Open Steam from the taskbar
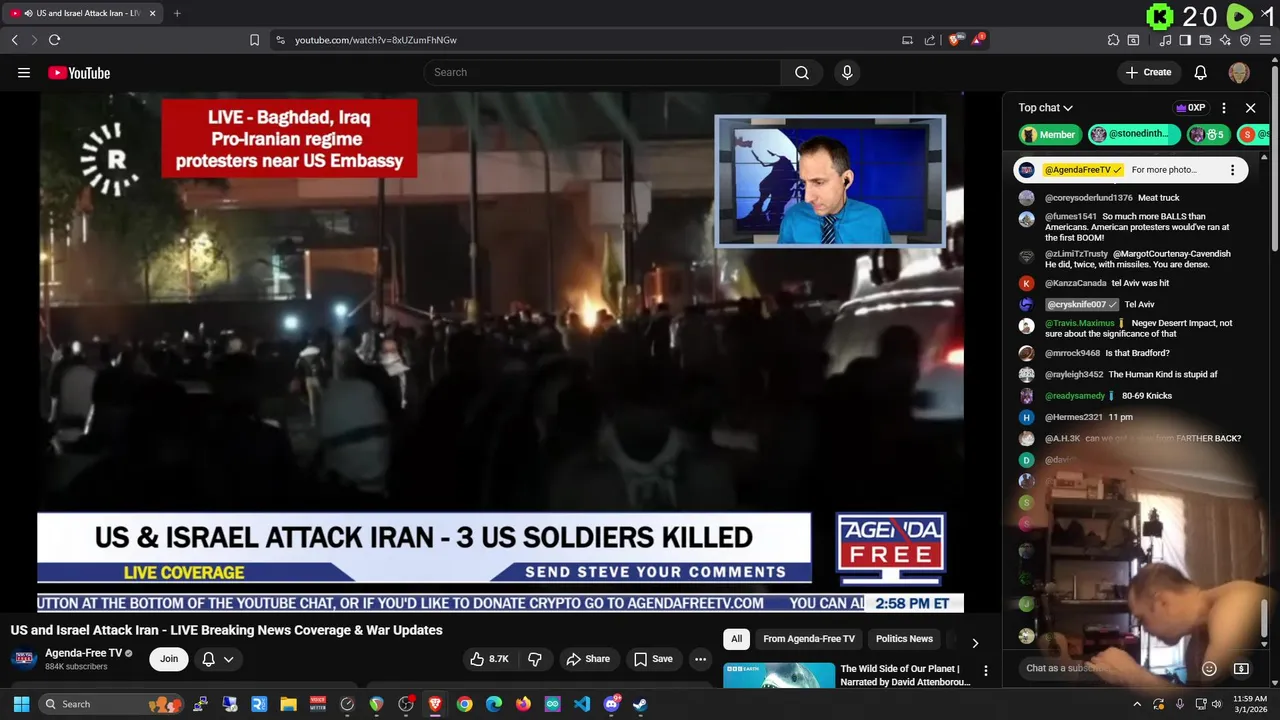 pyautogui.click(x=640, y=704)
